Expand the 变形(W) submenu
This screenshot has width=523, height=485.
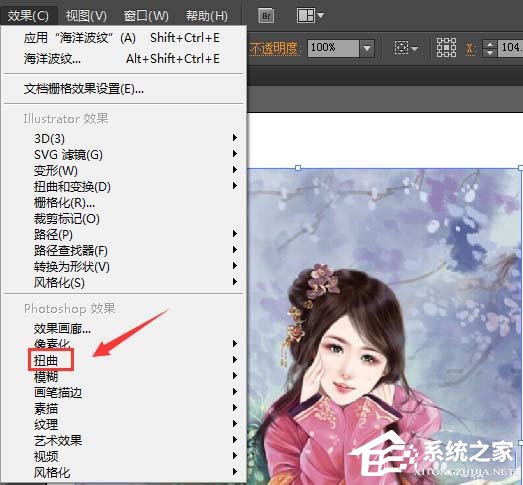[x=122, y=170]
